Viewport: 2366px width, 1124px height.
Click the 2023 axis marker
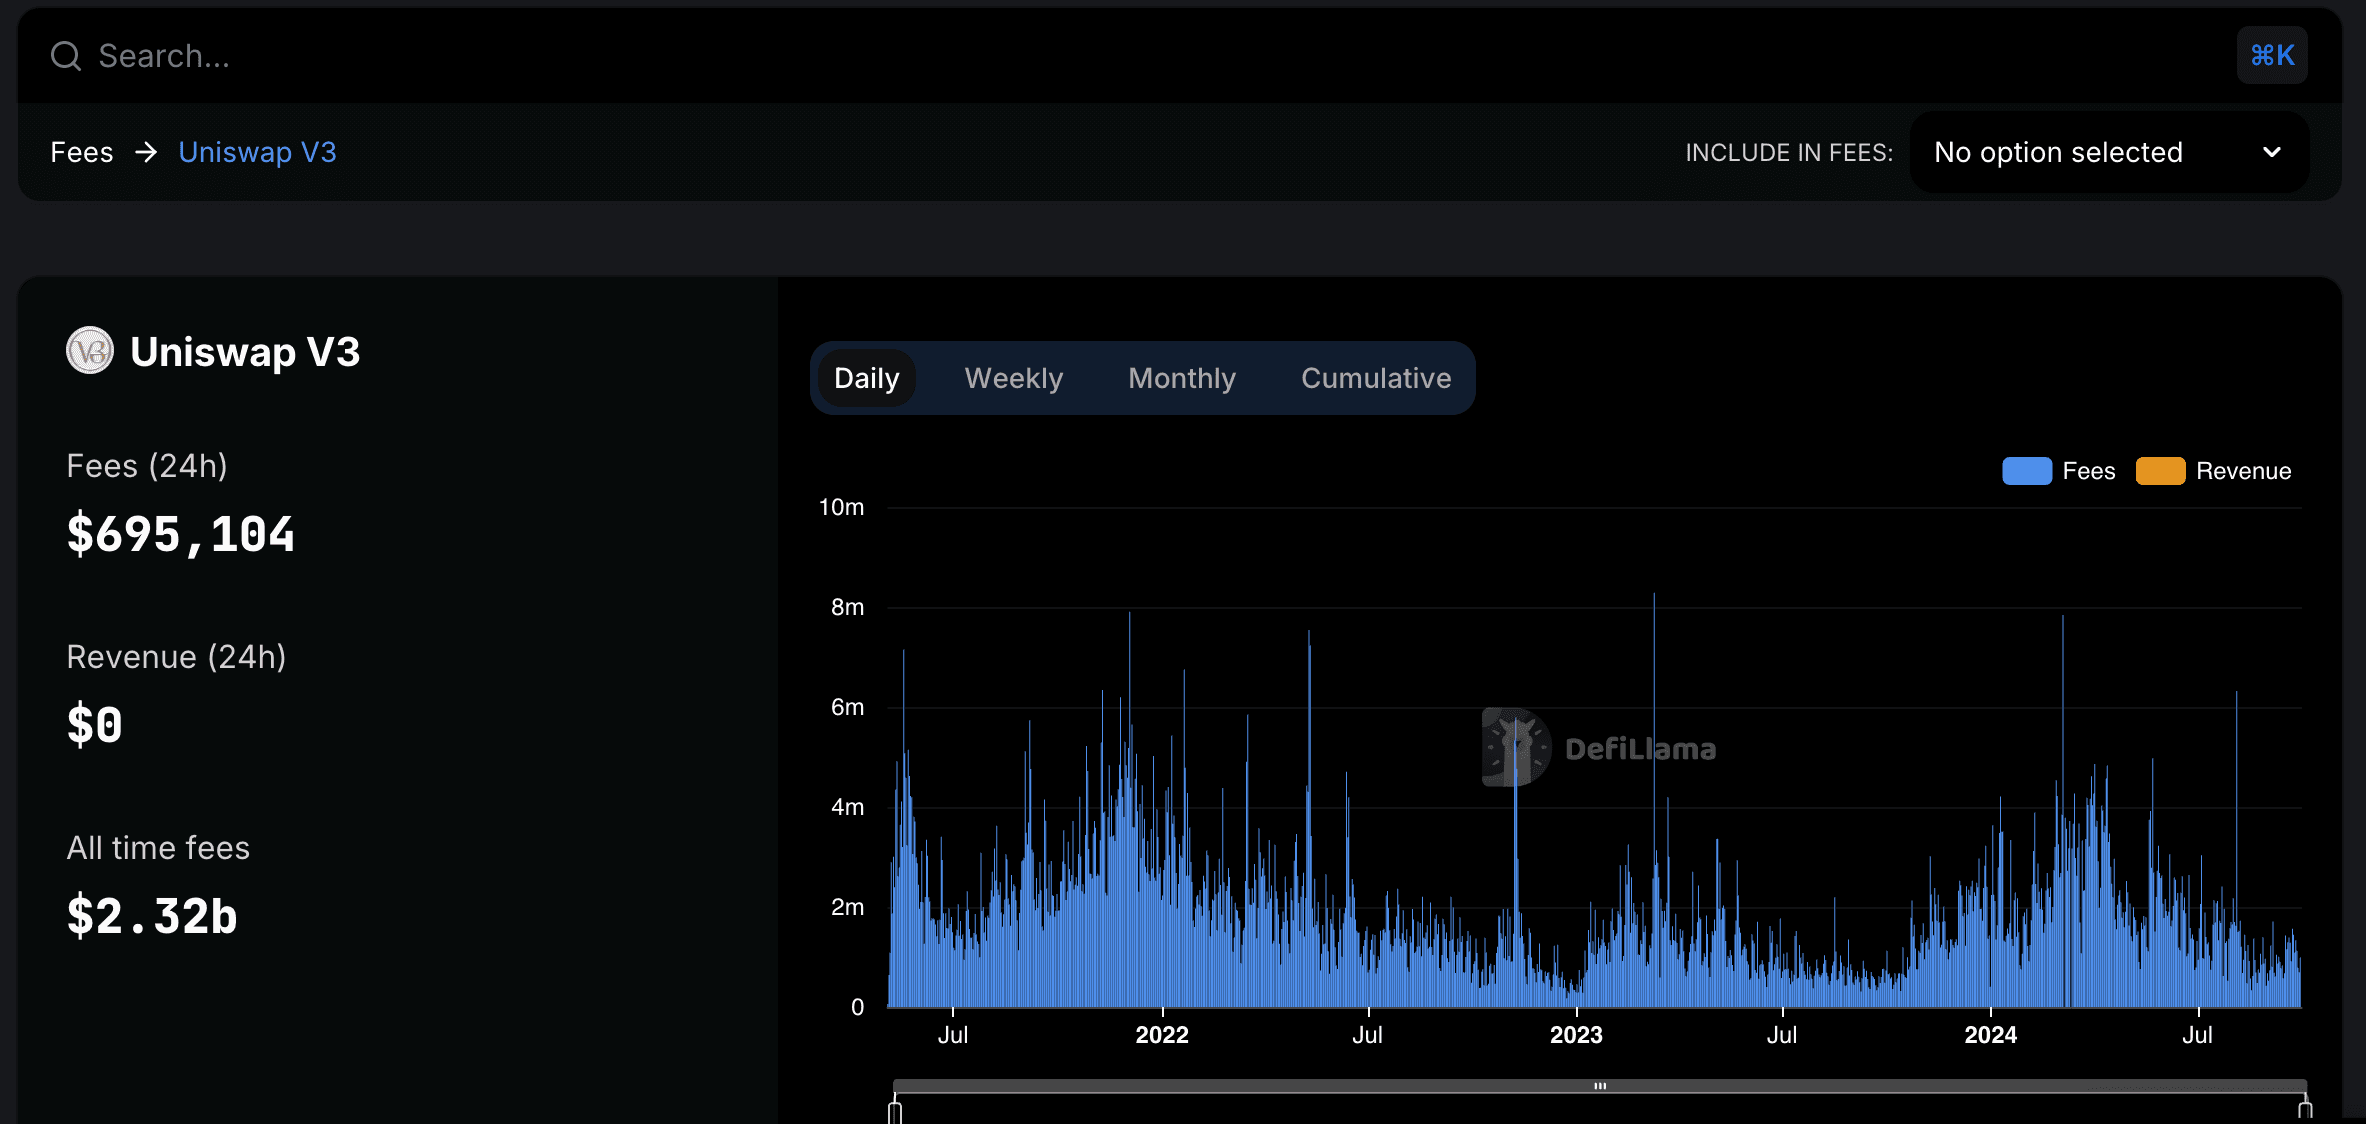point(1576,1035)
